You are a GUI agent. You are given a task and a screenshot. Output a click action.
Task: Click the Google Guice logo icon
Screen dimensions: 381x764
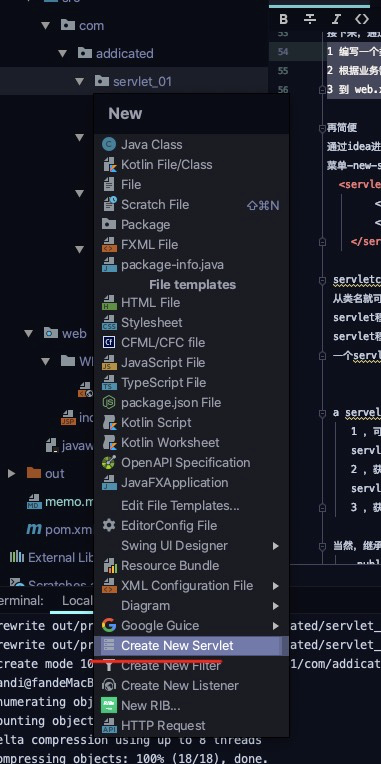[109, 626]
